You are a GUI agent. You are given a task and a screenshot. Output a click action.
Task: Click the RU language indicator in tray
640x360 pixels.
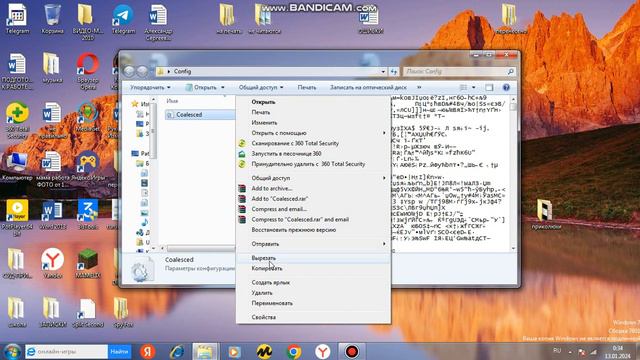(557, 351)
